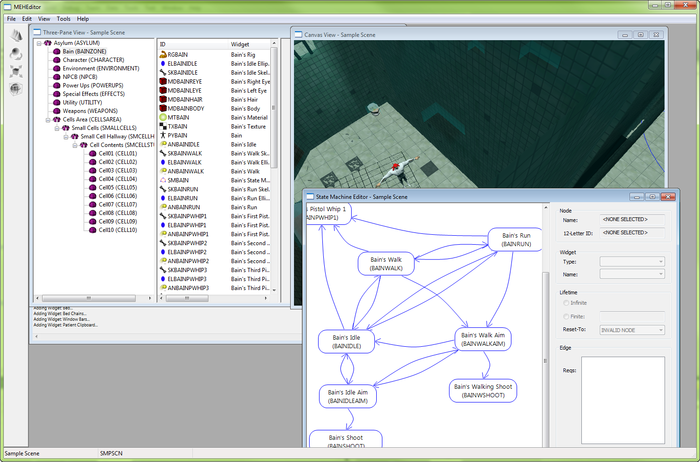Click the state machine icon beside SMBAIN

coord(163,180)
